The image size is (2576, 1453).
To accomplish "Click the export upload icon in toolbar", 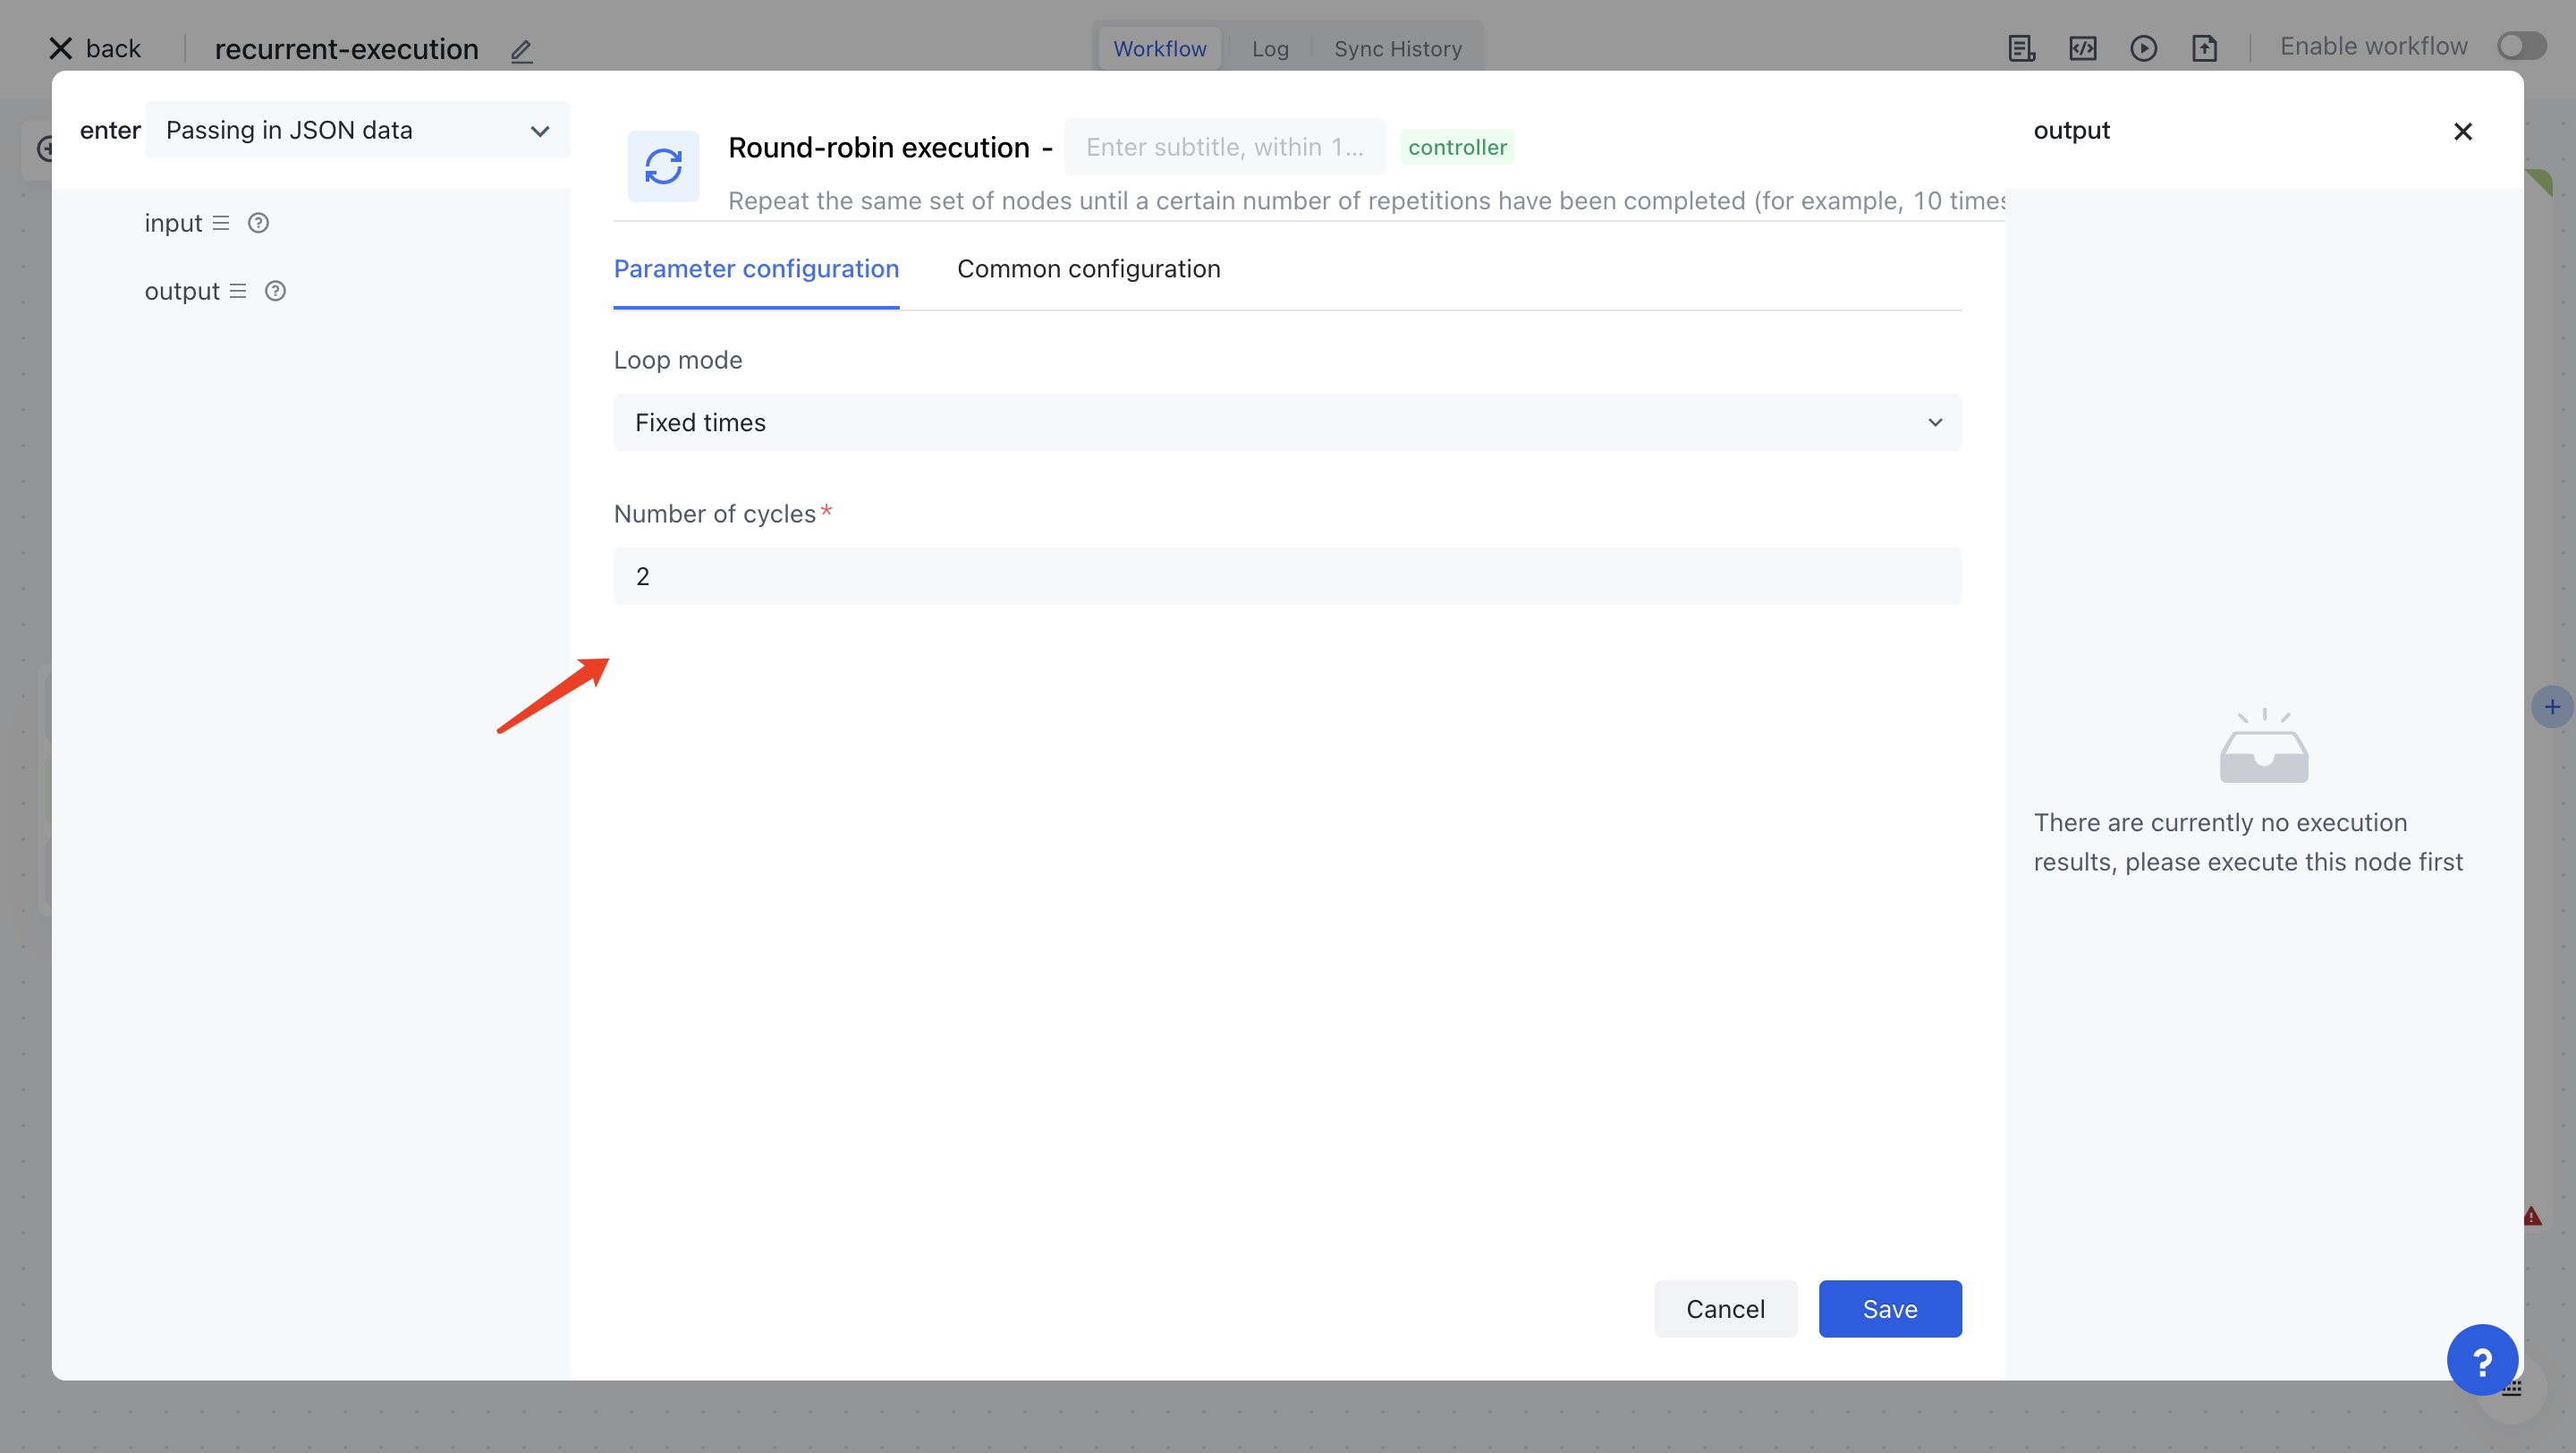I will pyautogui.click(x=2204, y=48).
